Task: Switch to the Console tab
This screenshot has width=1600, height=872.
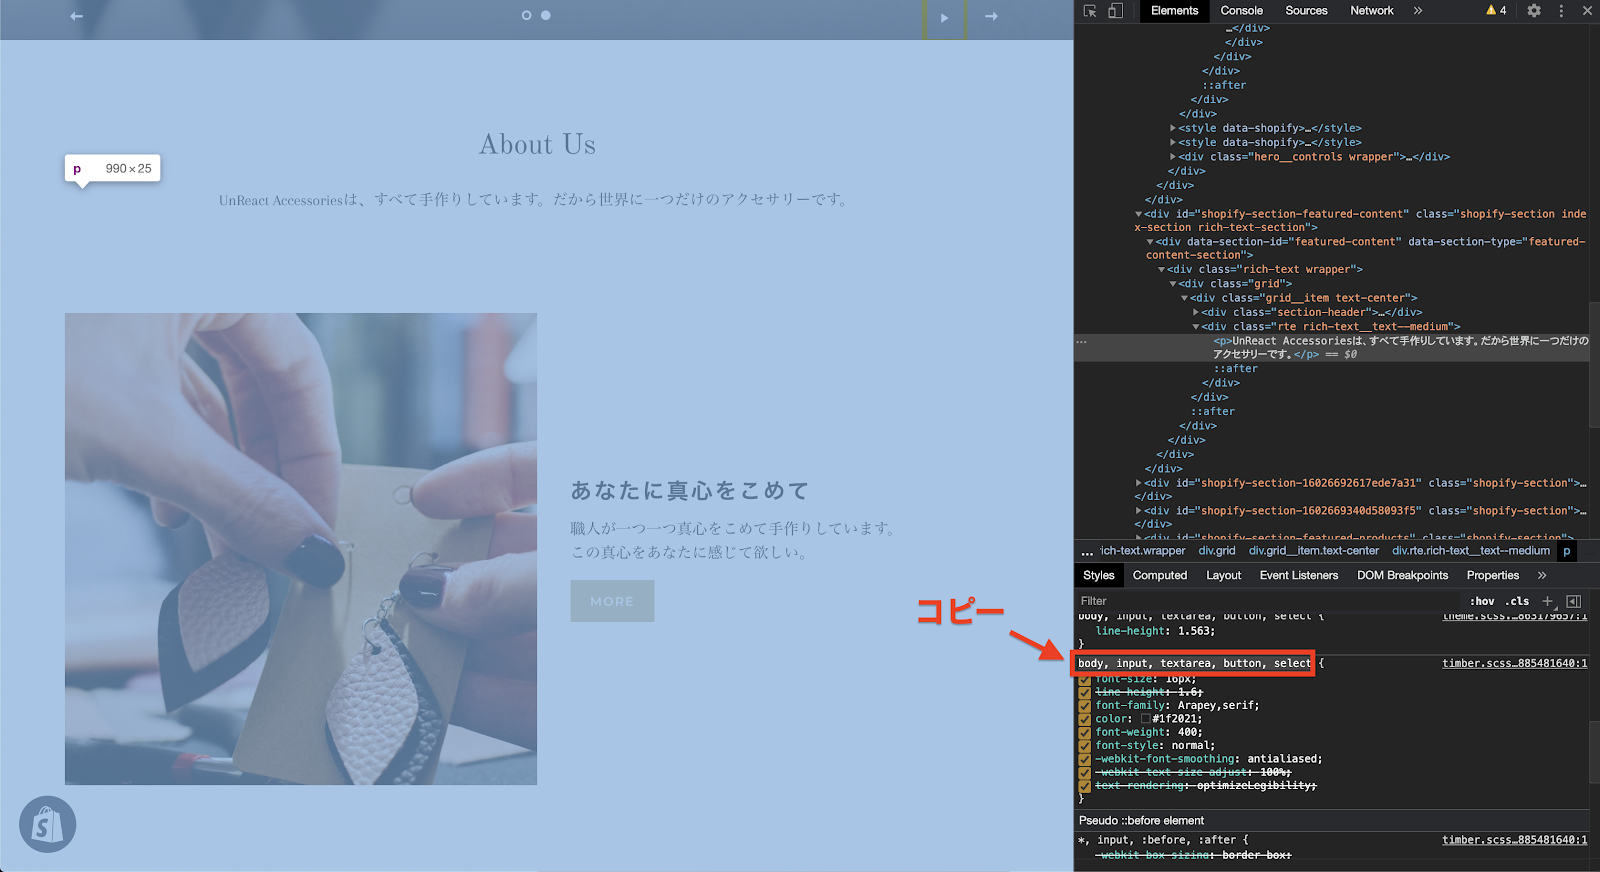Action: (1241, 11)
